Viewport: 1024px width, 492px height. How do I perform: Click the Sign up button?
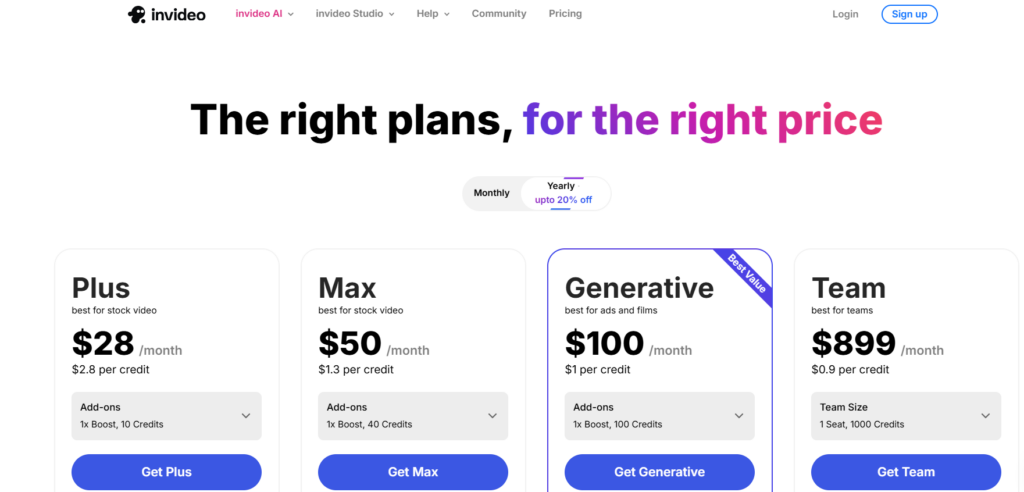(x=909, y=14)
